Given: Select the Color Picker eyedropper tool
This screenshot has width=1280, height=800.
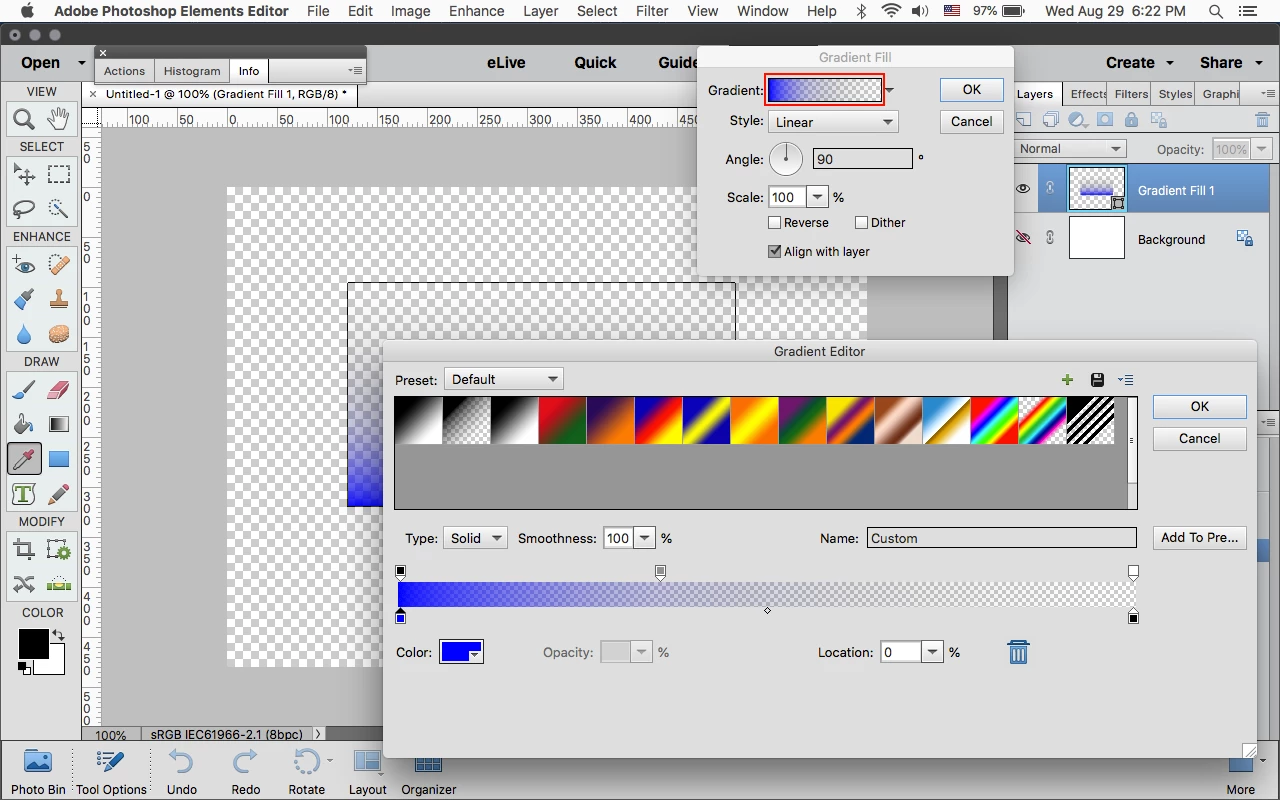Looking at the screenshot, I should coord(24,459).
